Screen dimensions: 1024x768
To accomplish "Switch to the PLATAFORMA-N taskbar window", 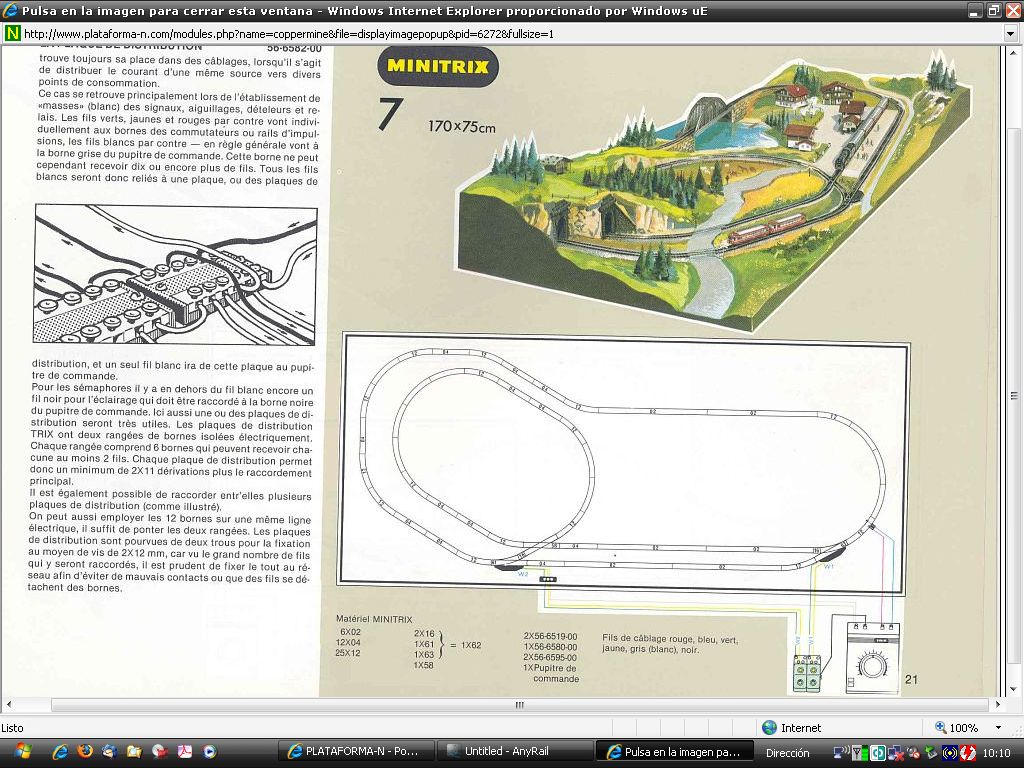I will pos(357,751).
